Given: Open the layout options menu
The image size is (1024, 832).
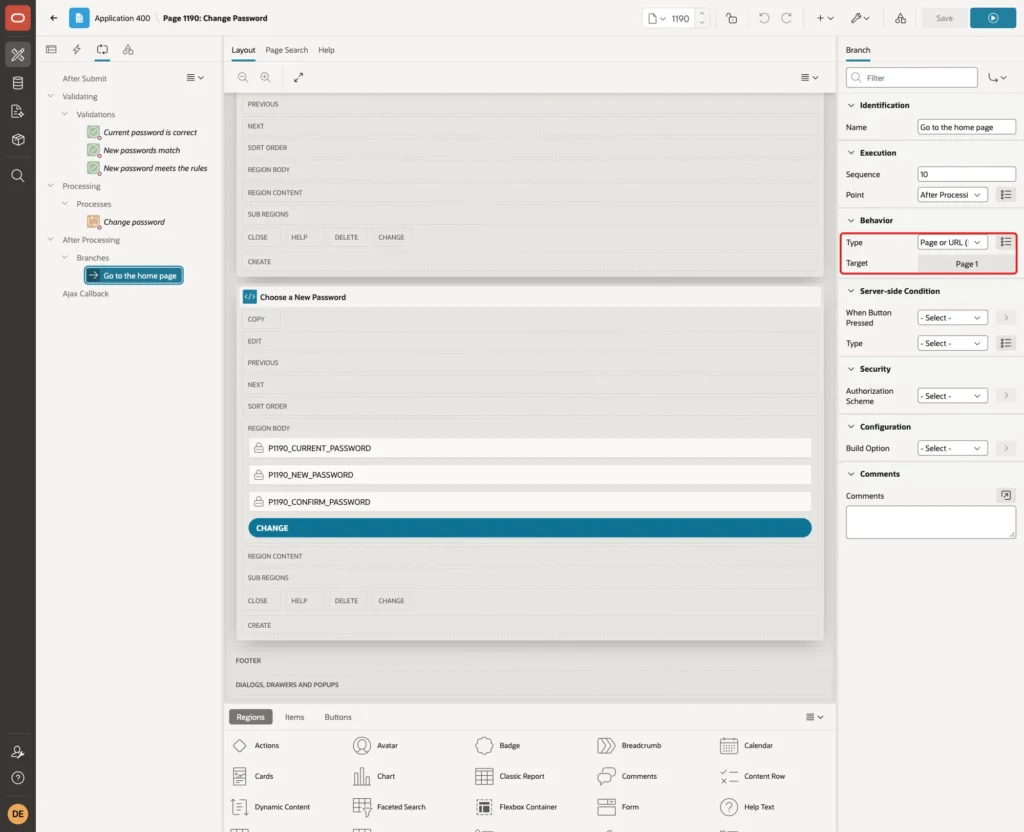Looking at the screenshot, I should click(809, 77).
